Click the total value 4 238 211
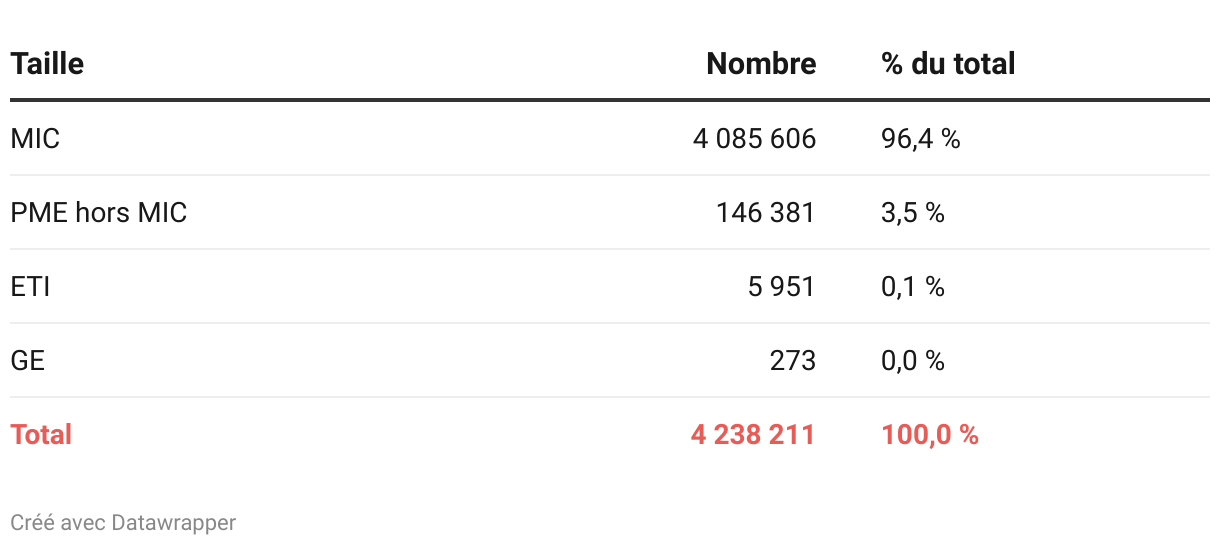 pos(753,435)
